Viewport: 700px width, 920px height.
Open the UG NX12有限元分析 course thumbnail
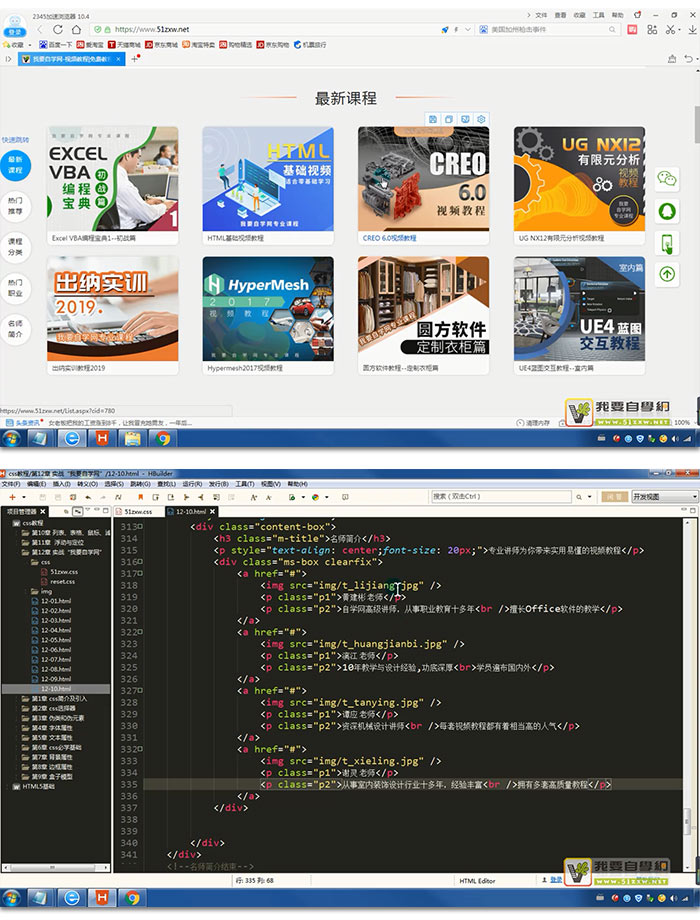pyautogui.click(x=579, y=179)
